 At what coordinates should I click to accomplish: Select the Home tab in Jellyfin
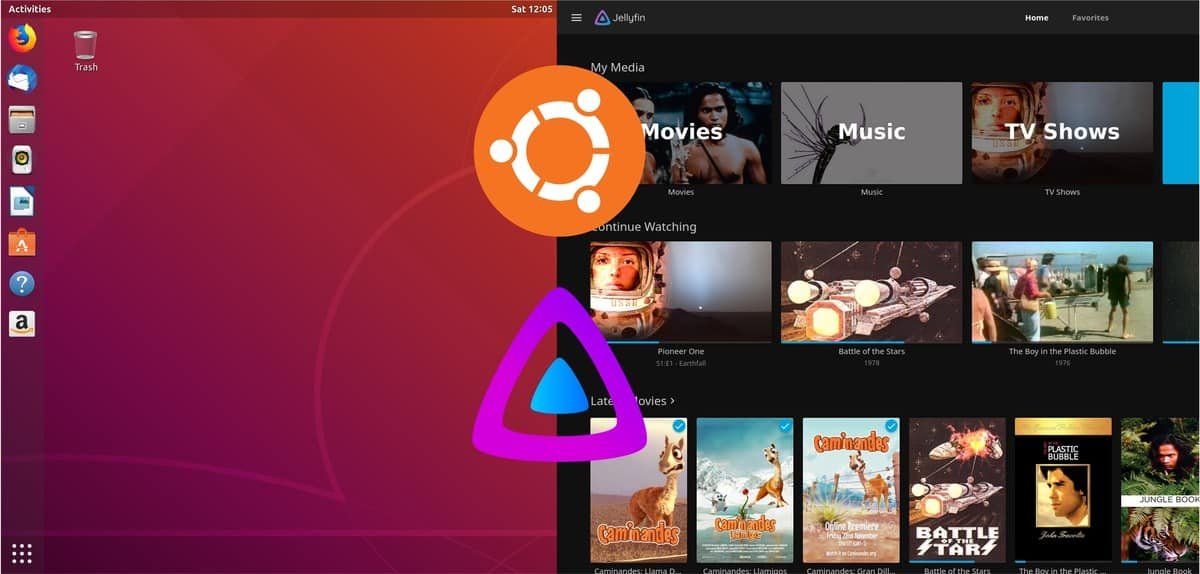(x=1036, y=18)
